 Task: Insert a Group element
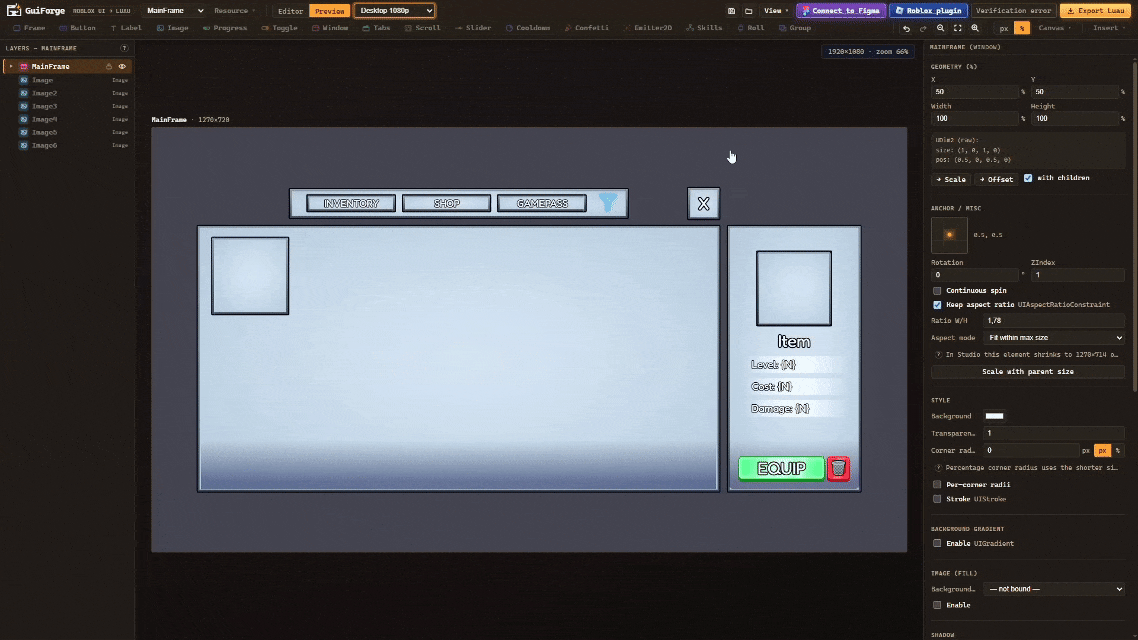[x=795, y=28]
